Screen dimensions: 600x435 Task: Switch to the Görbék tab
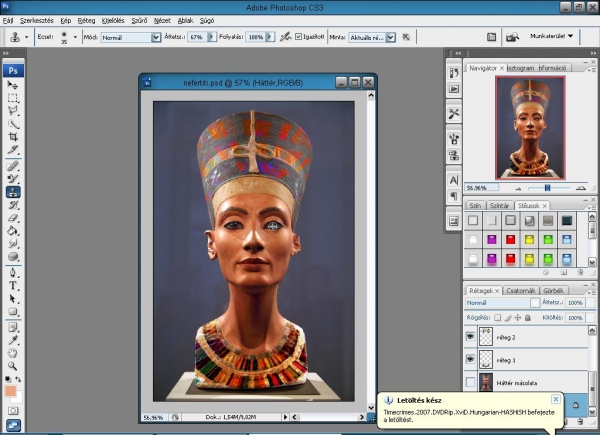click(x=553, y=290)
